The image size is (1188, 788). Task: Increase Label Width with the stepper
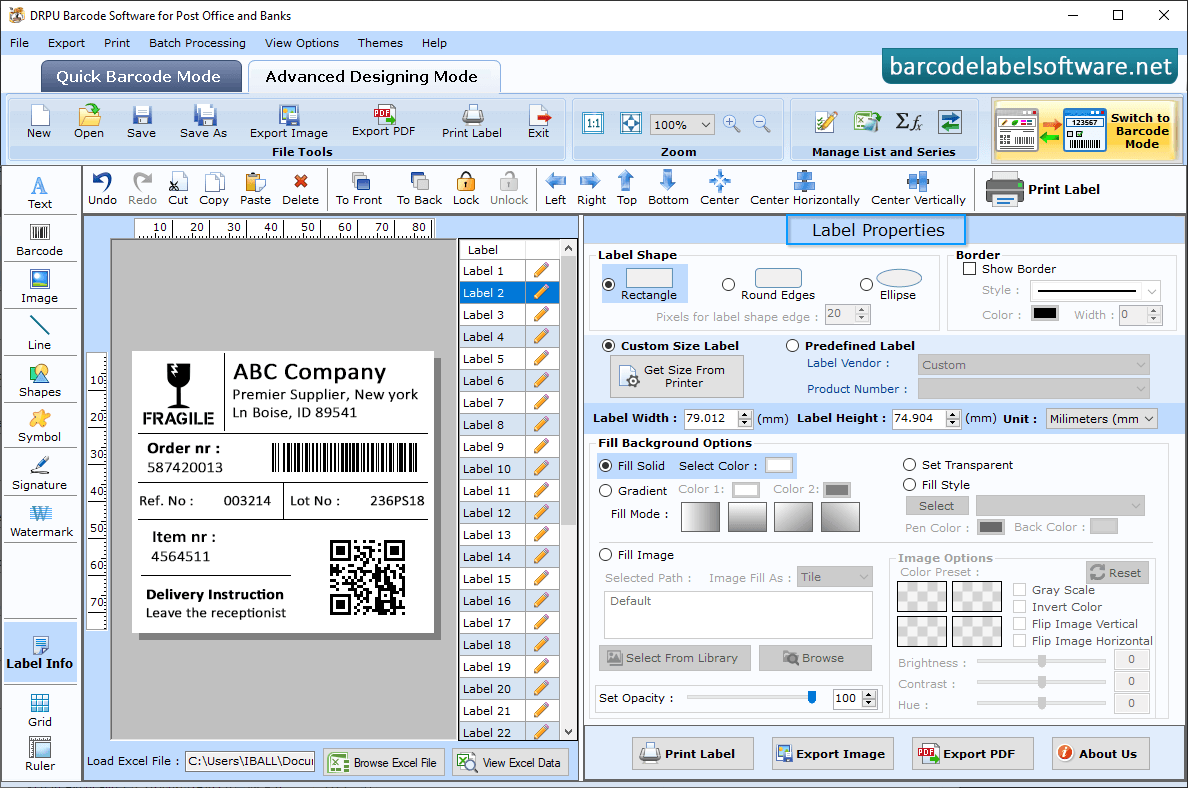(x=745, y=414)
